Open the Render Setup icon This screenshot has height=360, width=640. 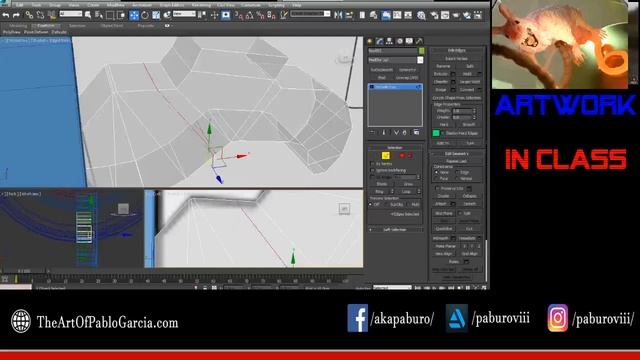coord(434,16)
